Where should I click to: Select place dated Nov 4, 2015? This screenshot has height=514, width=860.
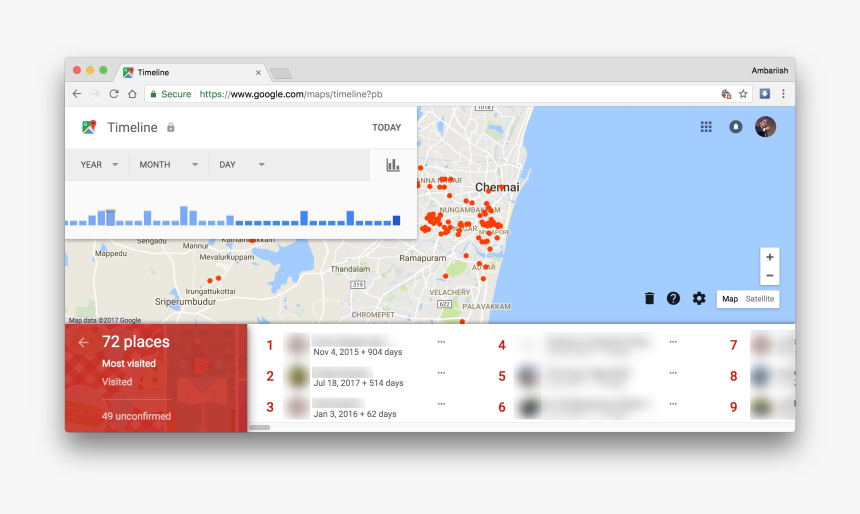pyautogui.click(x=358, y=352)
